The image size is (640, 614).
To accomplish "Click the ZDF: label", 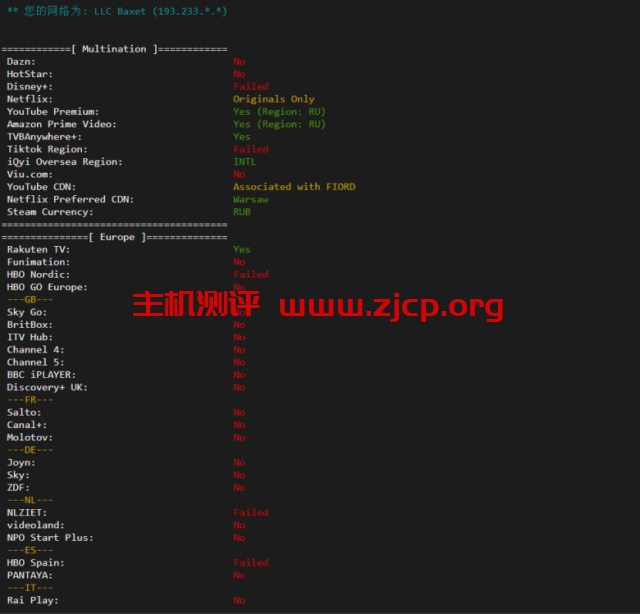I will coord(18,488).
